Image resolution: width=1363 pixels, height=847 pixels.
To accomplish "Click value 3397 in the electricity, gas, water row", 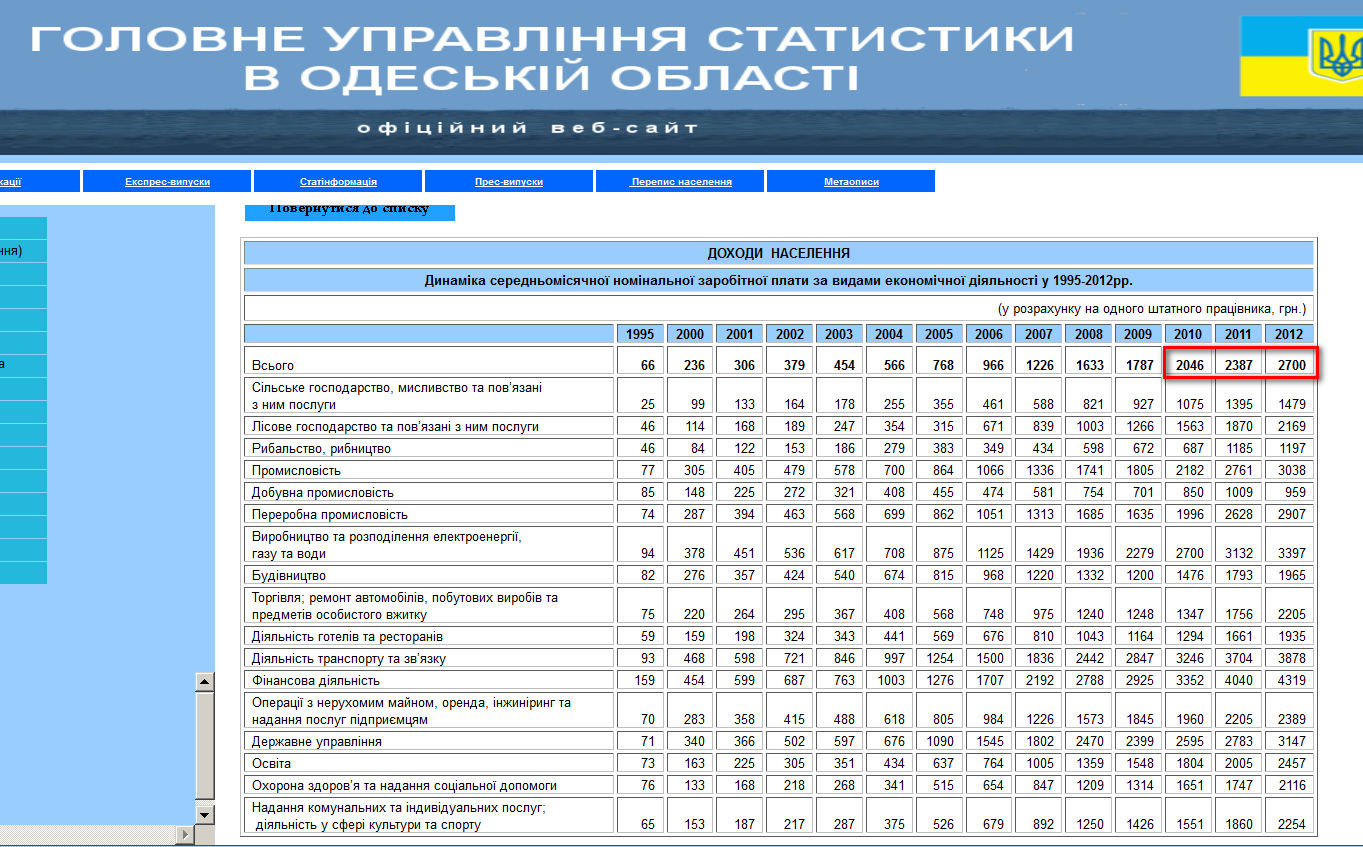I will click(x=1290, y=553).
